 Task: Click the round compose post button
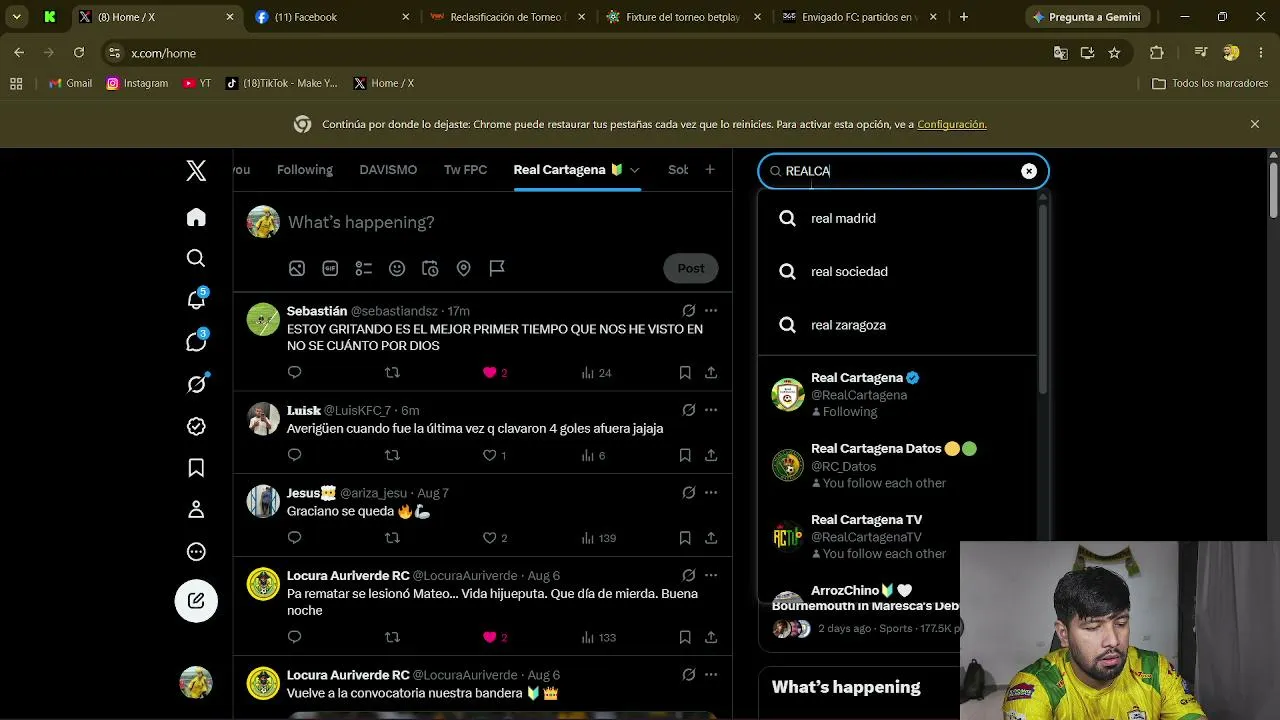pyautogui.click(x=196, y=601)
